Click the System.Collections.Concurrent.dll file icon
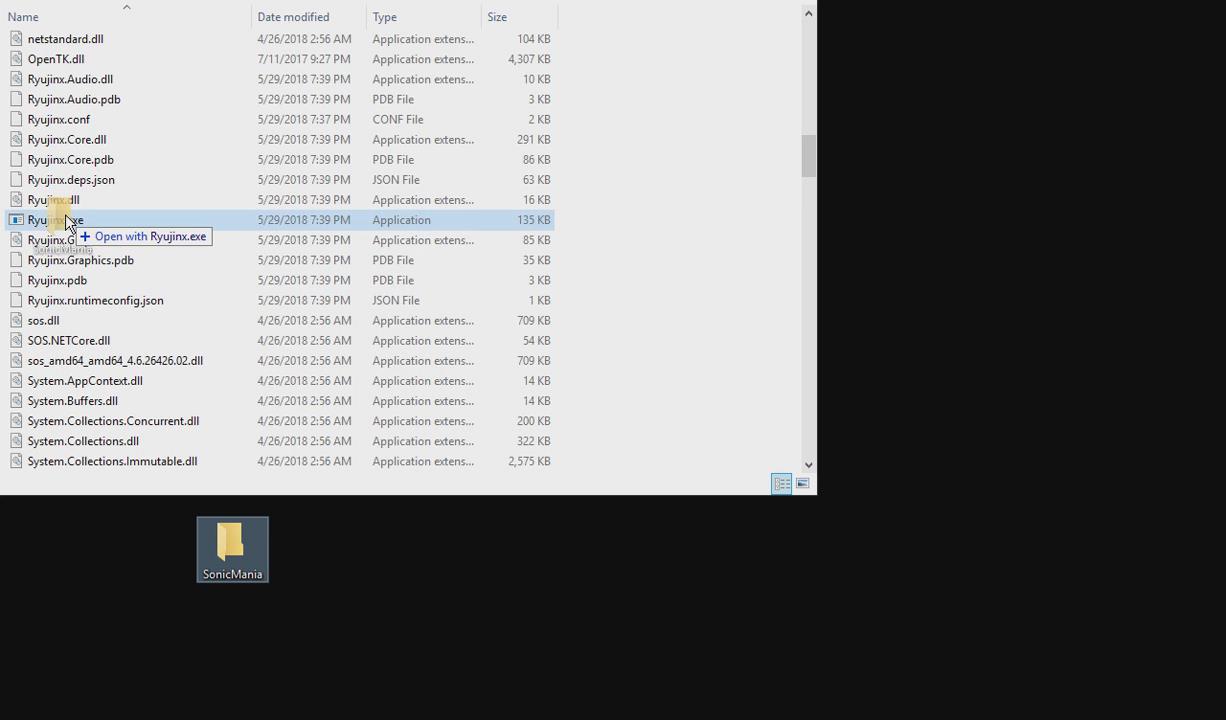Screen dimensions: 1226x720 (x=16, y=421)
